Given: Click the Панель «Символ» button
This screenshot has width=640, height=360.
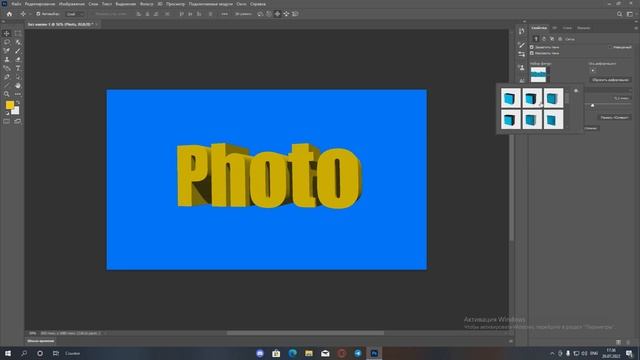Looking at the screenshot, I should pyautogui.click(x=614, y=118).
